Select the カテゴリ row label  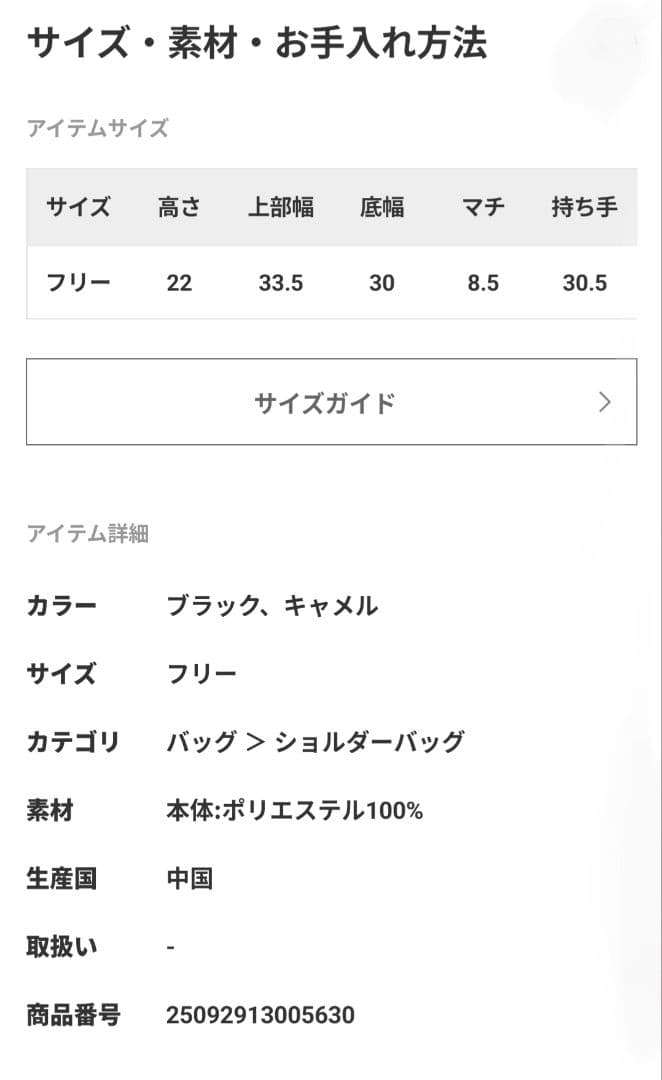(x=73, y=743)
